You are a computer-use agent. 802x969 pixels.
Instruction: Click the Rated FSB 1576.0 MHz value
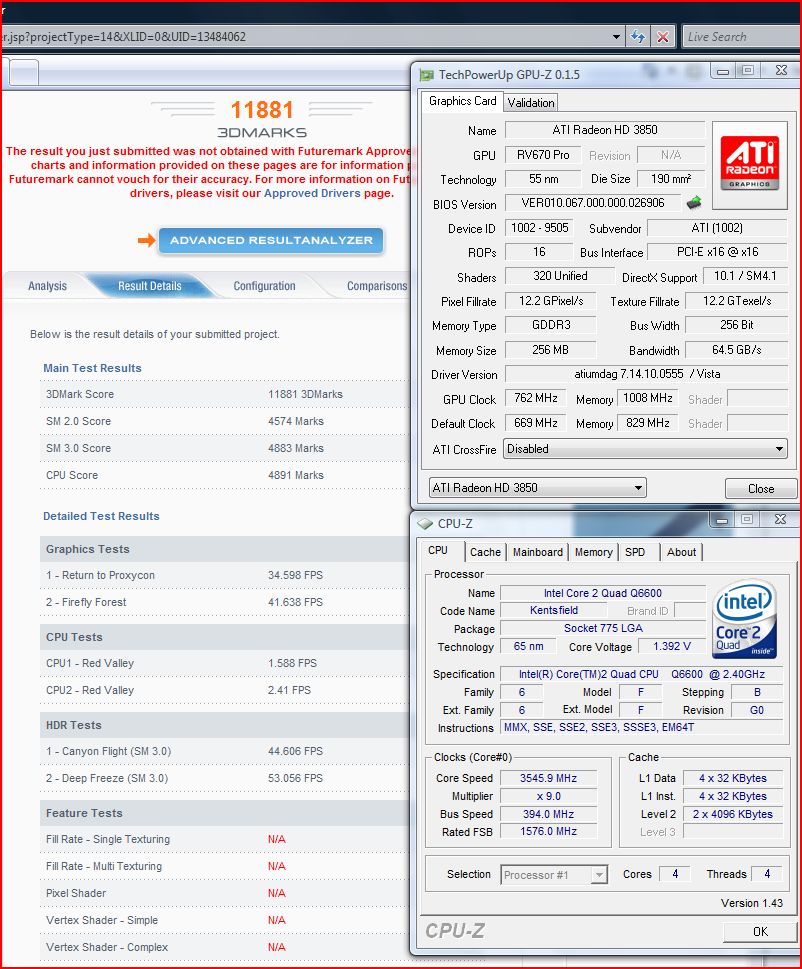point(548,831)
